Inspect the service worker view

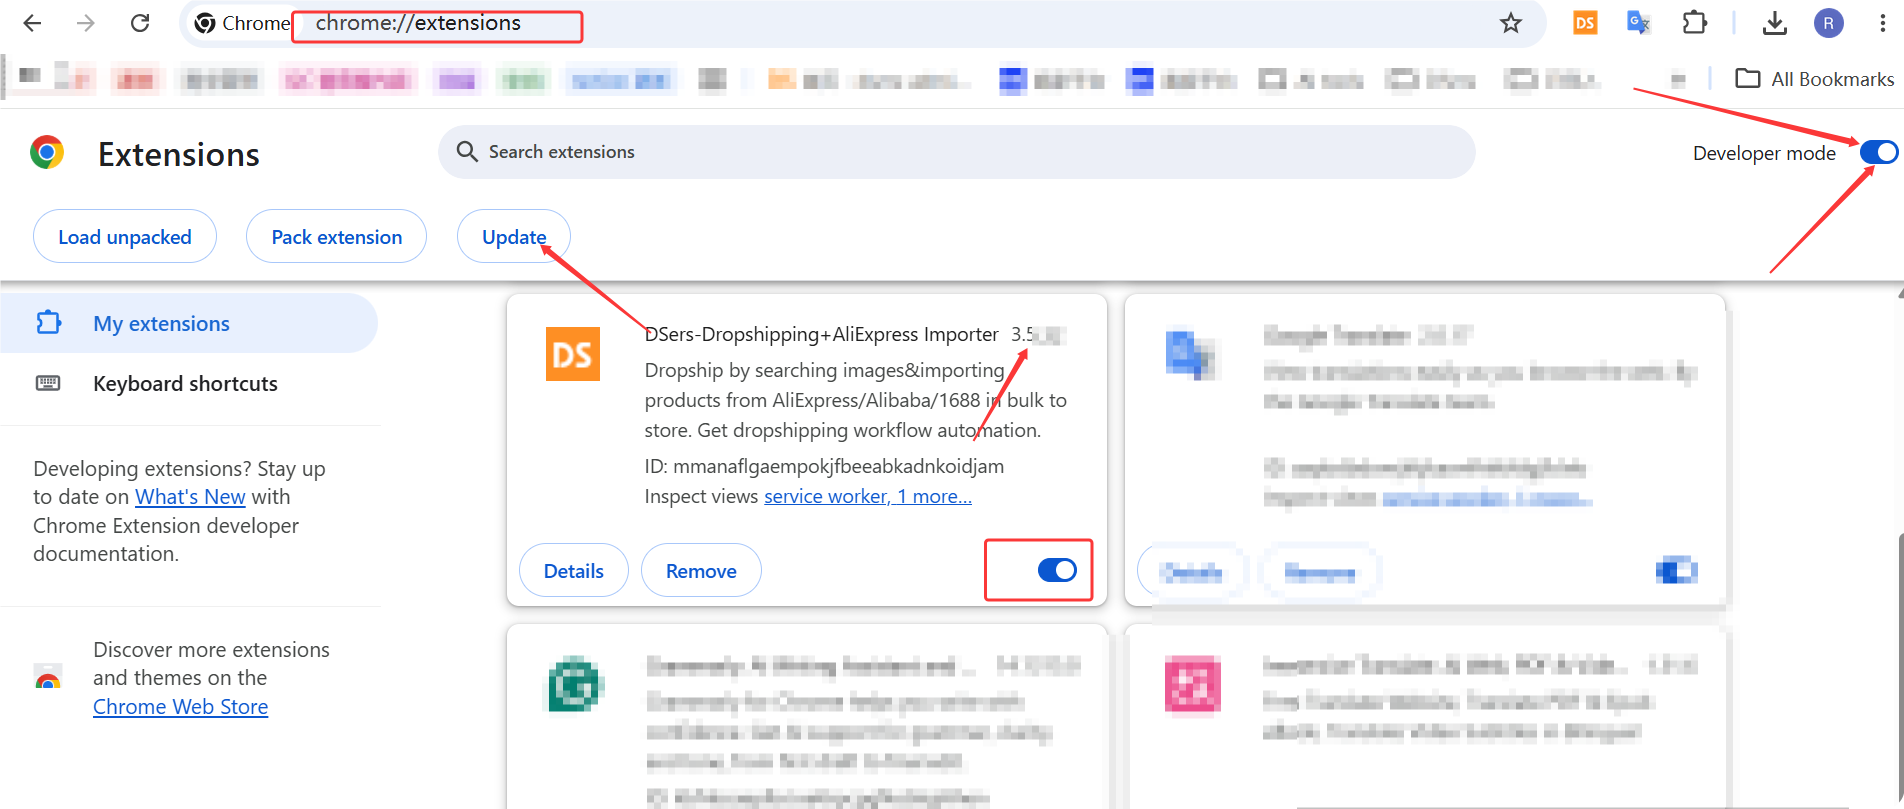pyautogui.click(x=826, y=497)
